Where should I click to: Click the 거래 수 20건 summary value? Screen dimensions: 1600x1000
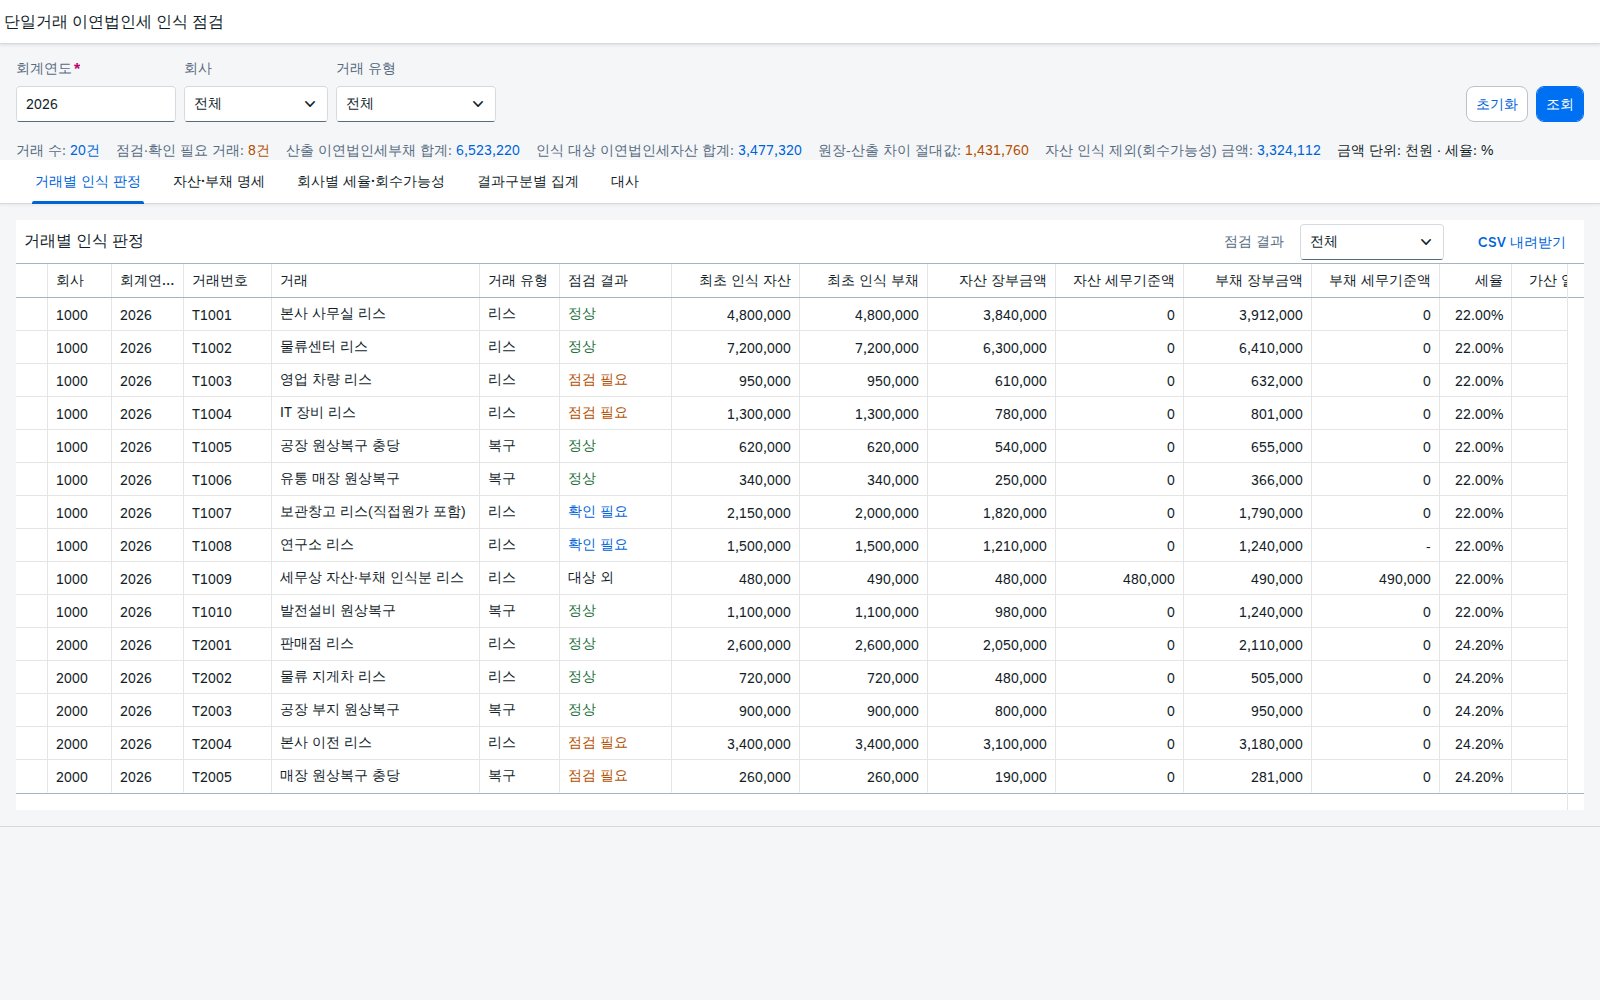tap(85, 150)
